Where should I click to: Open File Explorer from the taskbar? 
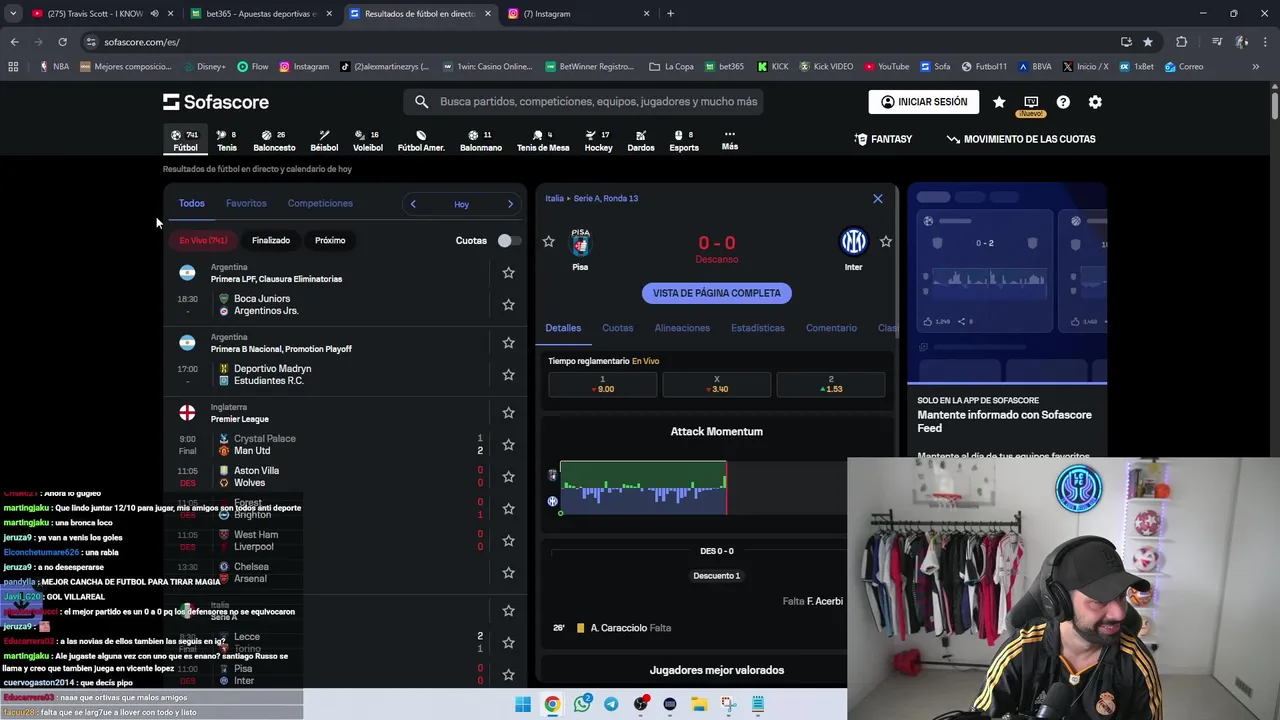click(x=699, y=704)
